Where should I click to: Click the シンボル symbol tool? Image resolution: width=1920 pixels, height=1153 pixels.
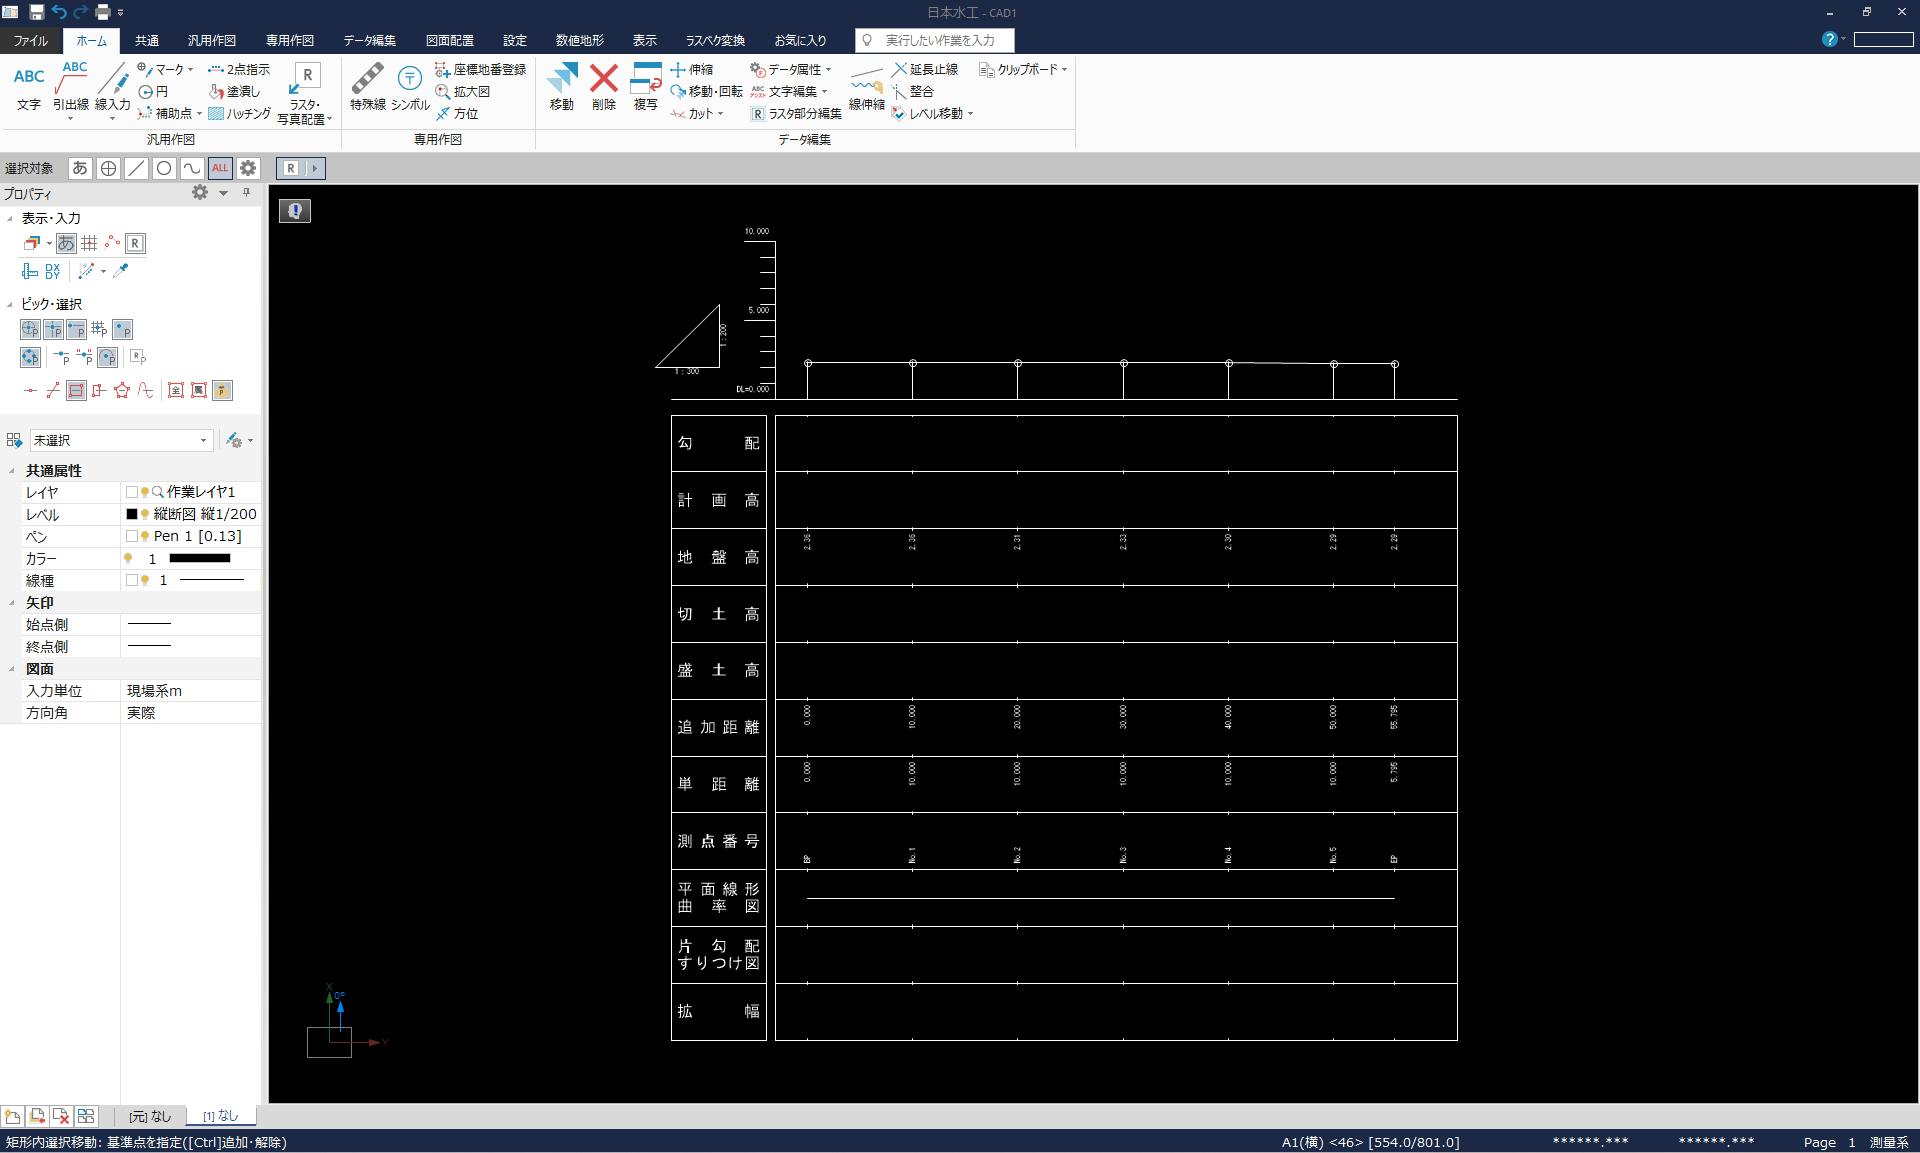410,88
